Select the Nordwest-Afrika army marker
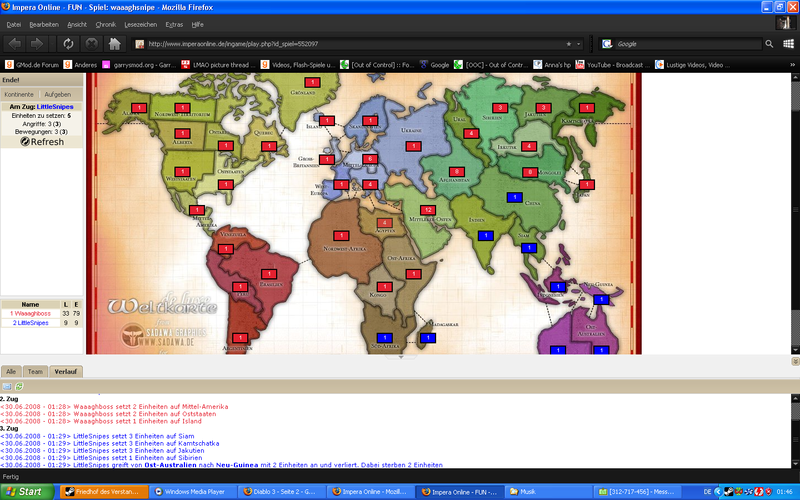Image resolution: width=800 pixels, height=500 pixels. (341, 236)
